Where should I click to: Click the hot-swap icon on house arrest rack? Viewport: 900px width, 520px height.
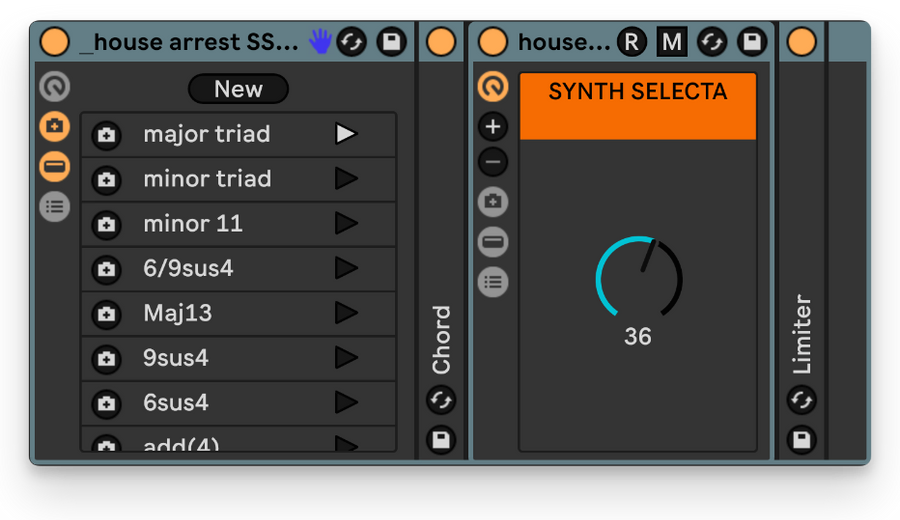tap(352, 42)
